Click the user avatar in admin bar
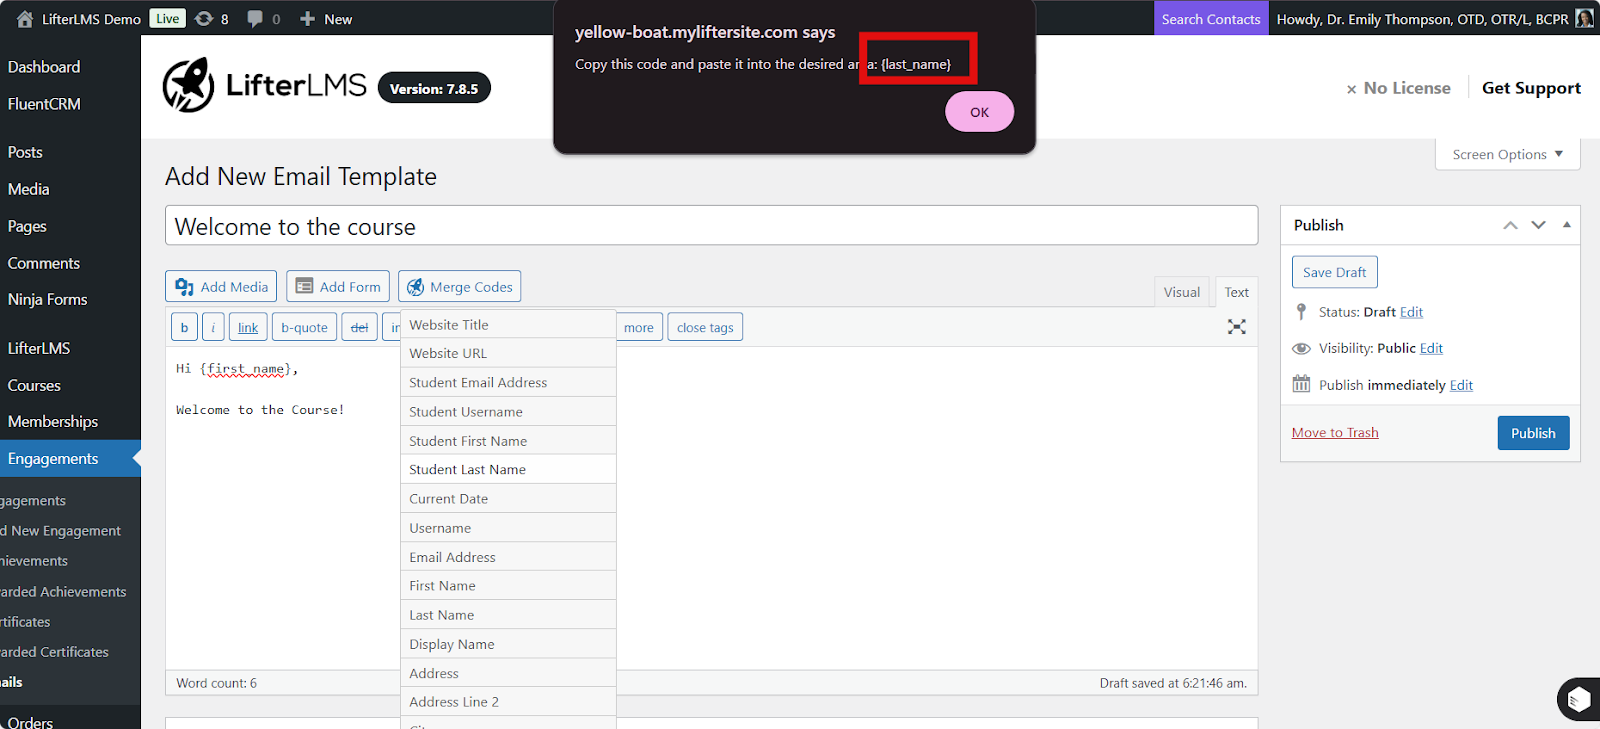 tap(1584, 19)
